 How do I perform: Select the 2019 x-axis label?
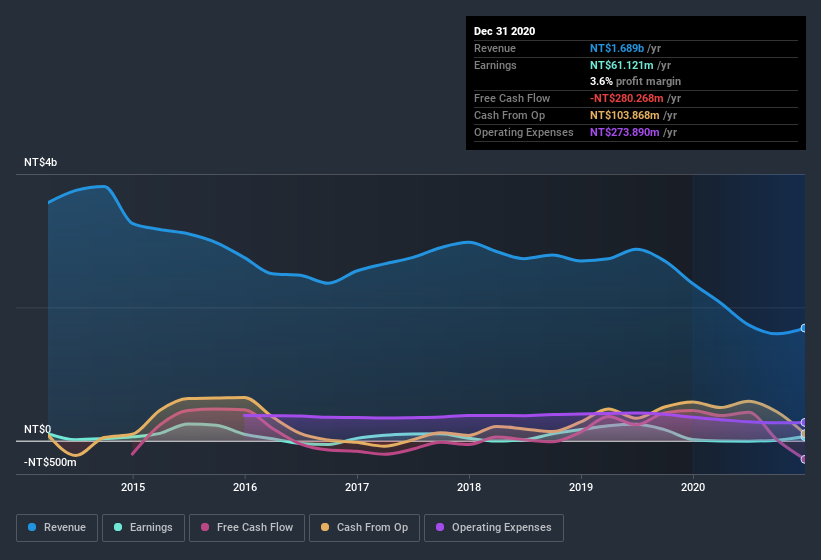pyautogui.click(x=581, y=487)
